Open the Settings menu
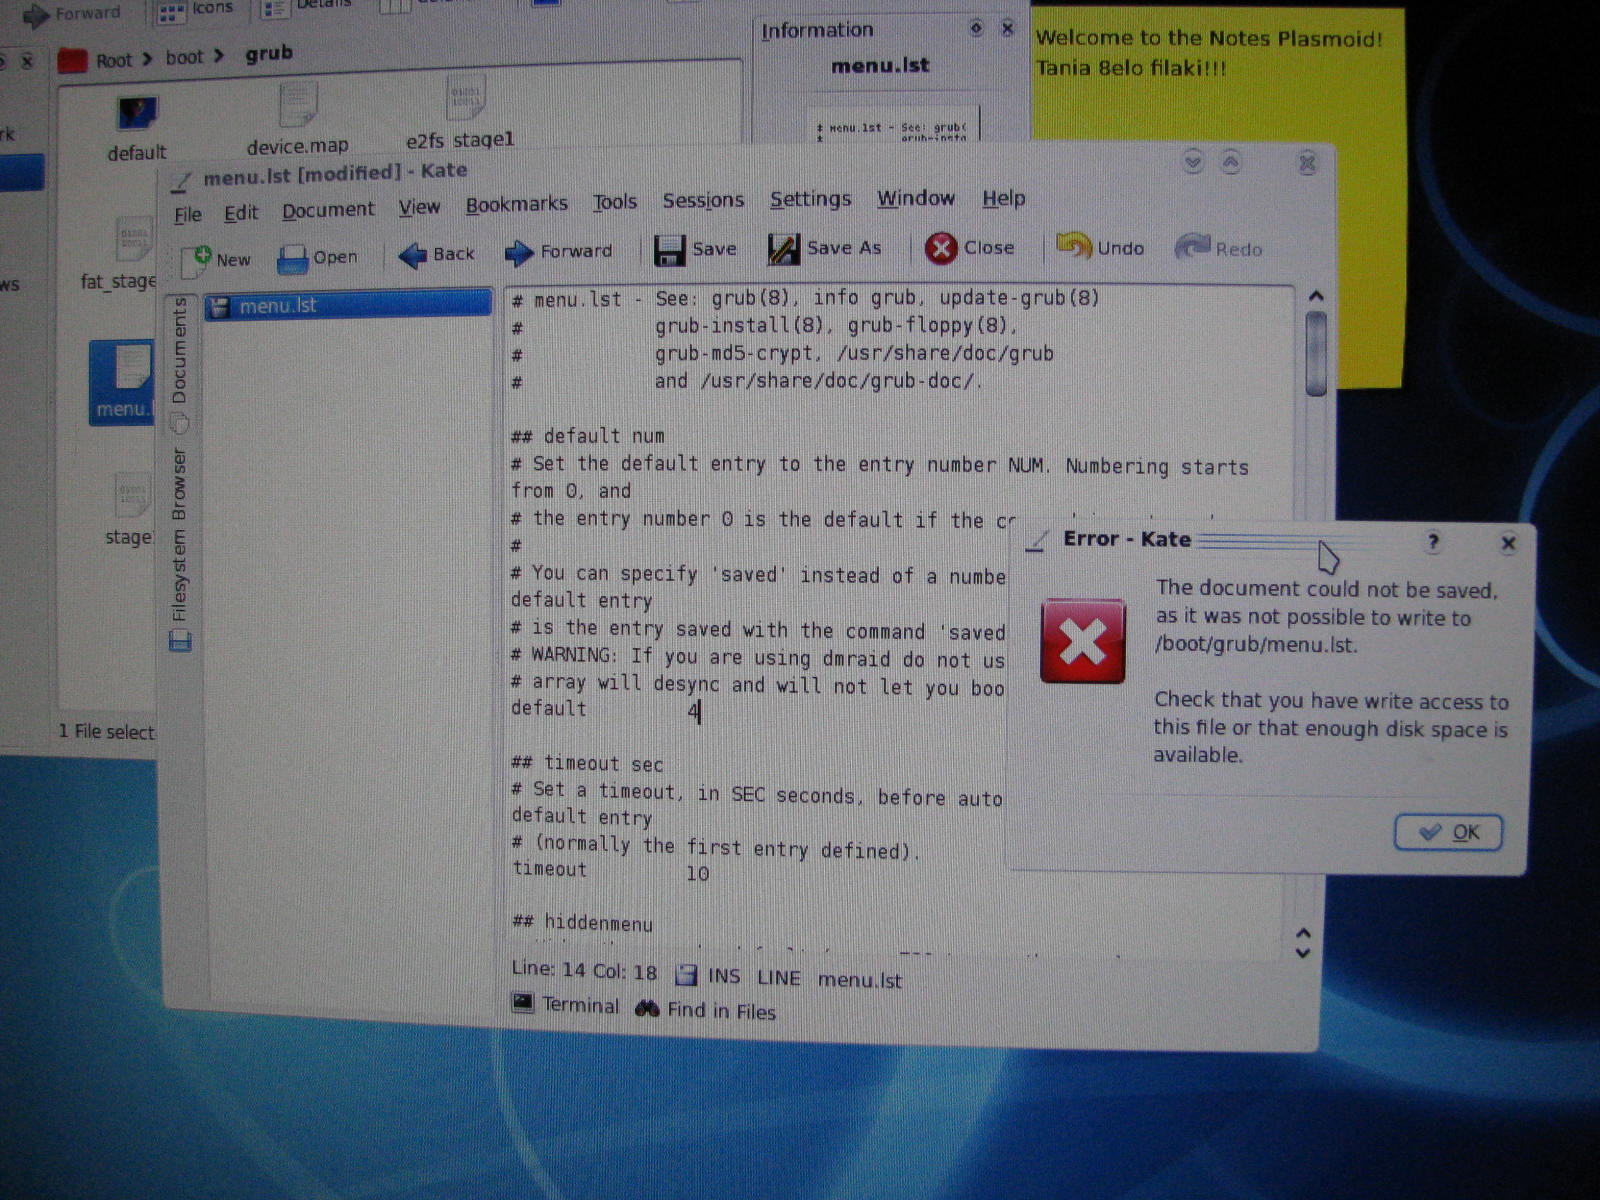Viewport: 1600px width, 1200px height. click(810, 199)
